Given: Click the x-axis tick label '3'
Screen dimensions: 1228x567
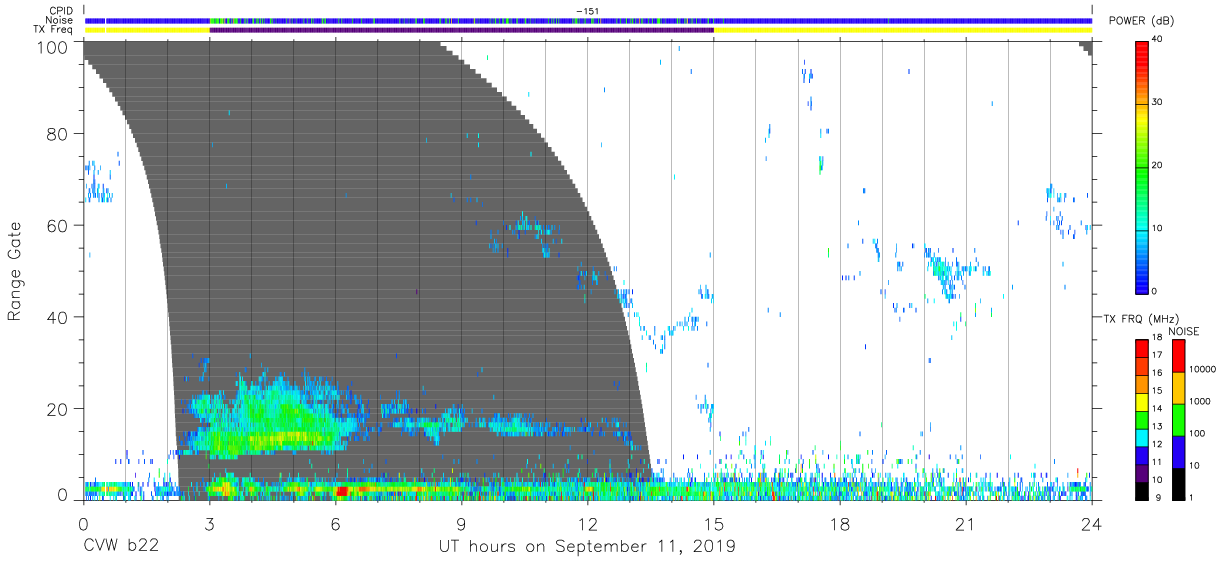Looking at the screenshot, I should point(209,524).
